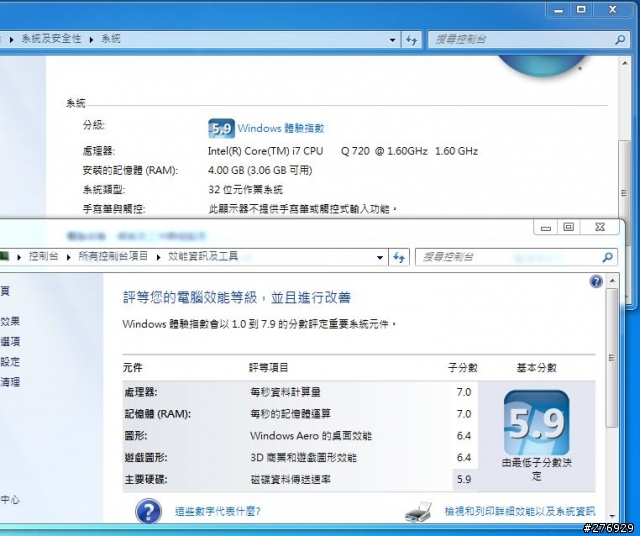
Task: Click the 基本分數 column header
Action: point(536,368)
